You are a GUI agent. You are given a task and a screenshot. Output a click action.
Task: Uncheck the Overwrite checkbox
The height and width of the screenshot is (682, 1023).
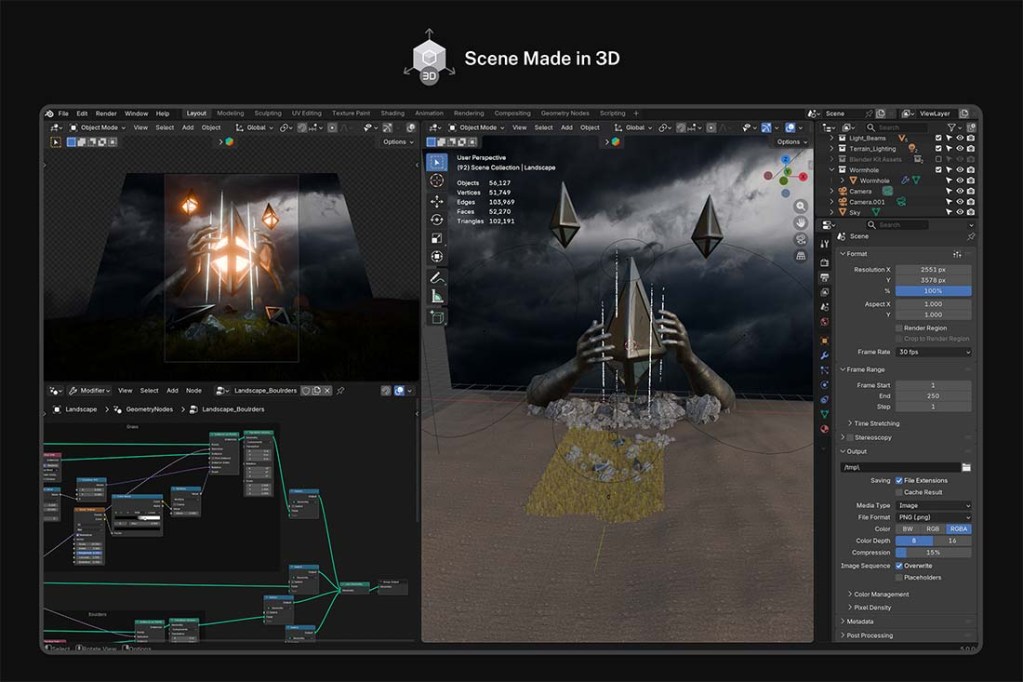pos(899,566)
